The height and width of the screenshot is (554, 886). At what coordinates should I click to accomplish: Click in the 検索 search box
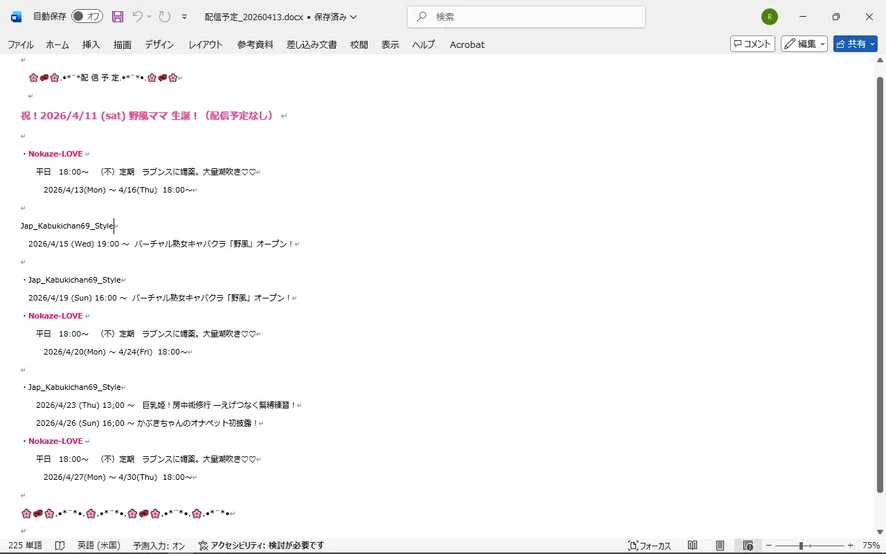click(x=526, y=17)
